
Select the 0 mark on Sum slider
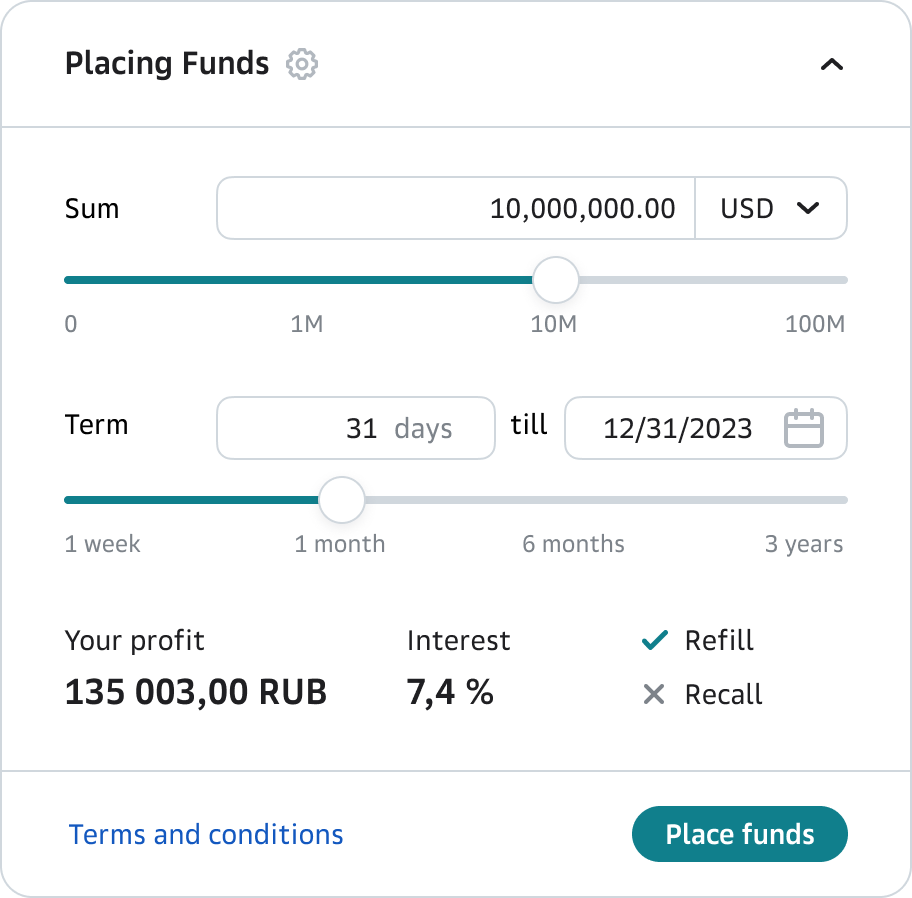pos(70,324)
